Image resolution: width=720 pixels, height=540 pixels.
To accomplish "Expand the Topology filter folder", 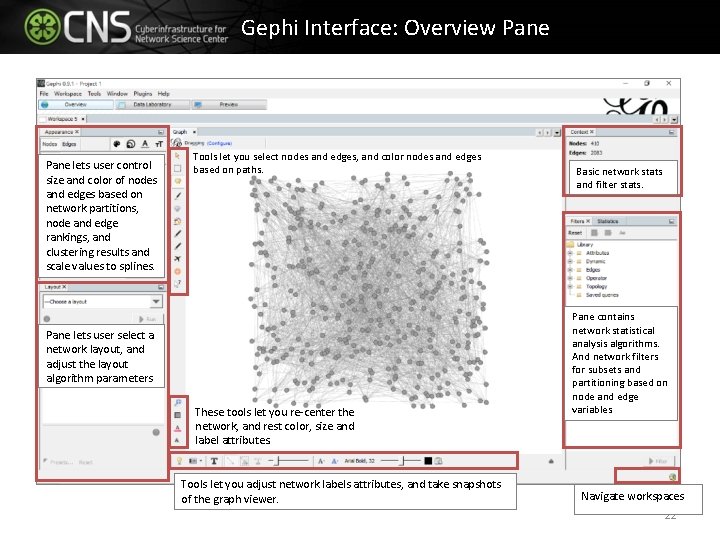I will pyautogui.click(x=570, y=286).
